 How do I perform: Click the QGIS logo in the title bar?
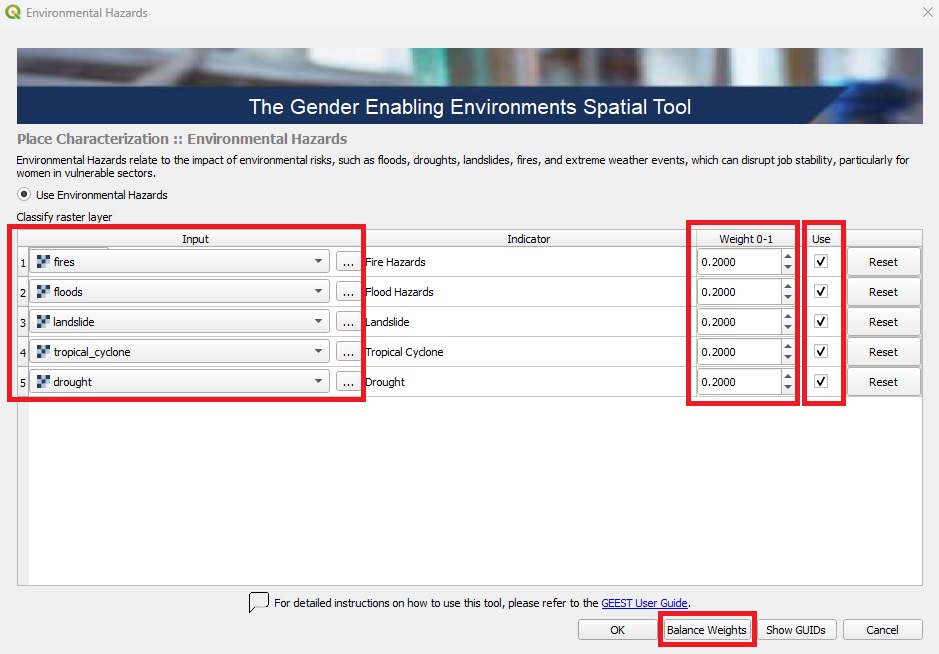[14, 13]
